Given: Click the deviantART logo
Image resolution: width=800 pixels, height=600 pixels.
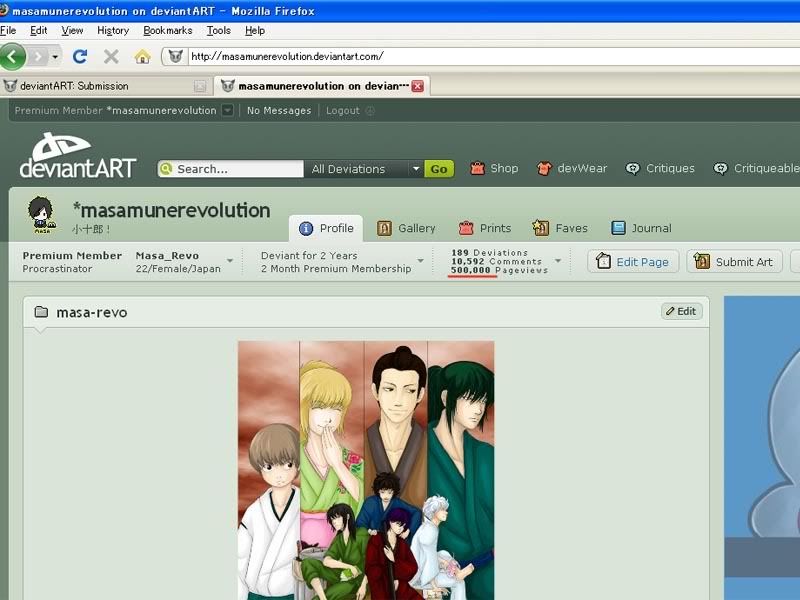Looking at the screenshot, I should click(78, 155).
